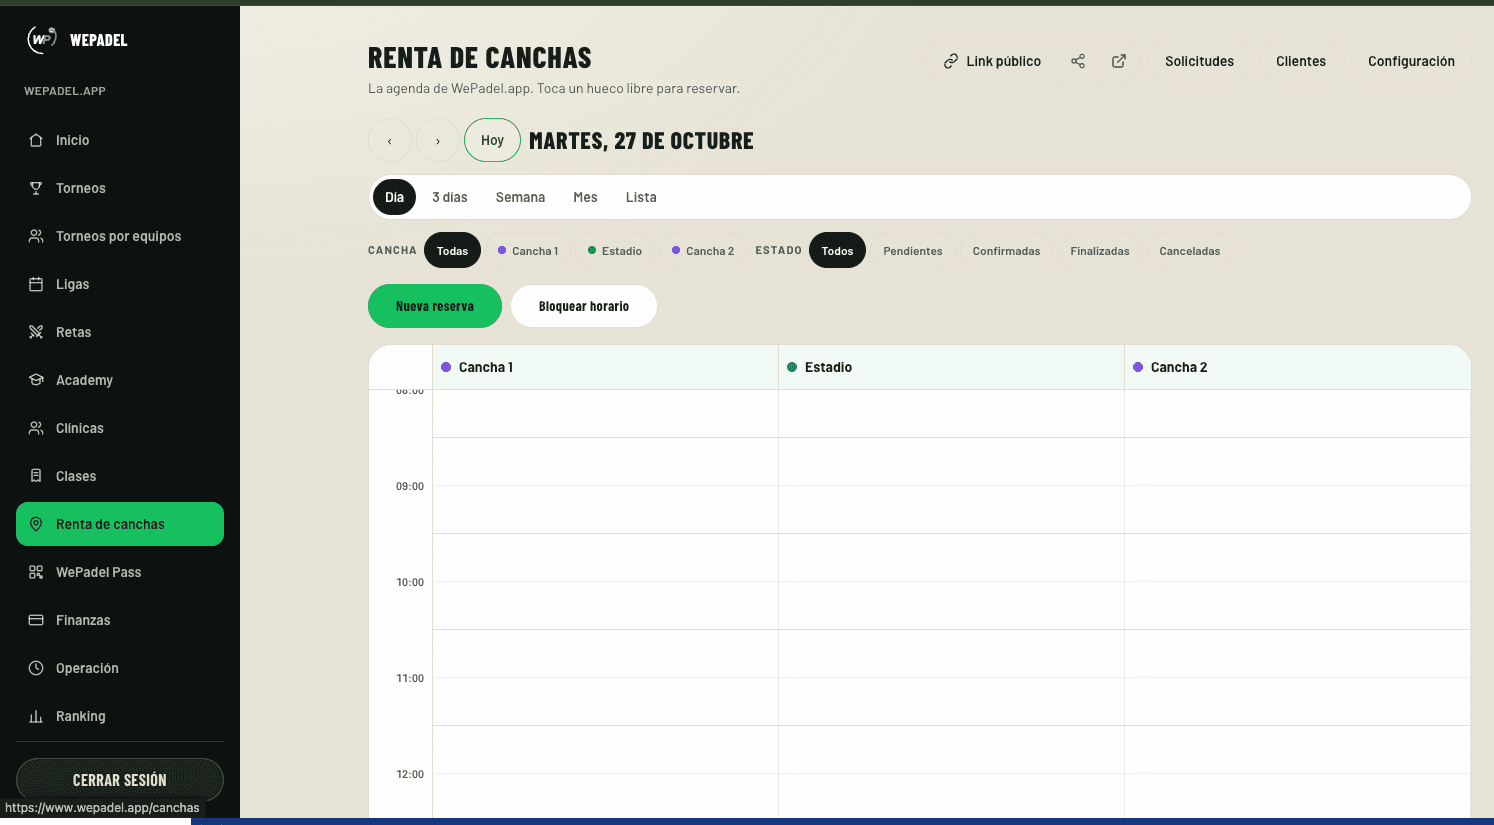This screenshot has width=1494, height=825.
Task: Filter status by Finalizadas
Action: pos(1100,251)
